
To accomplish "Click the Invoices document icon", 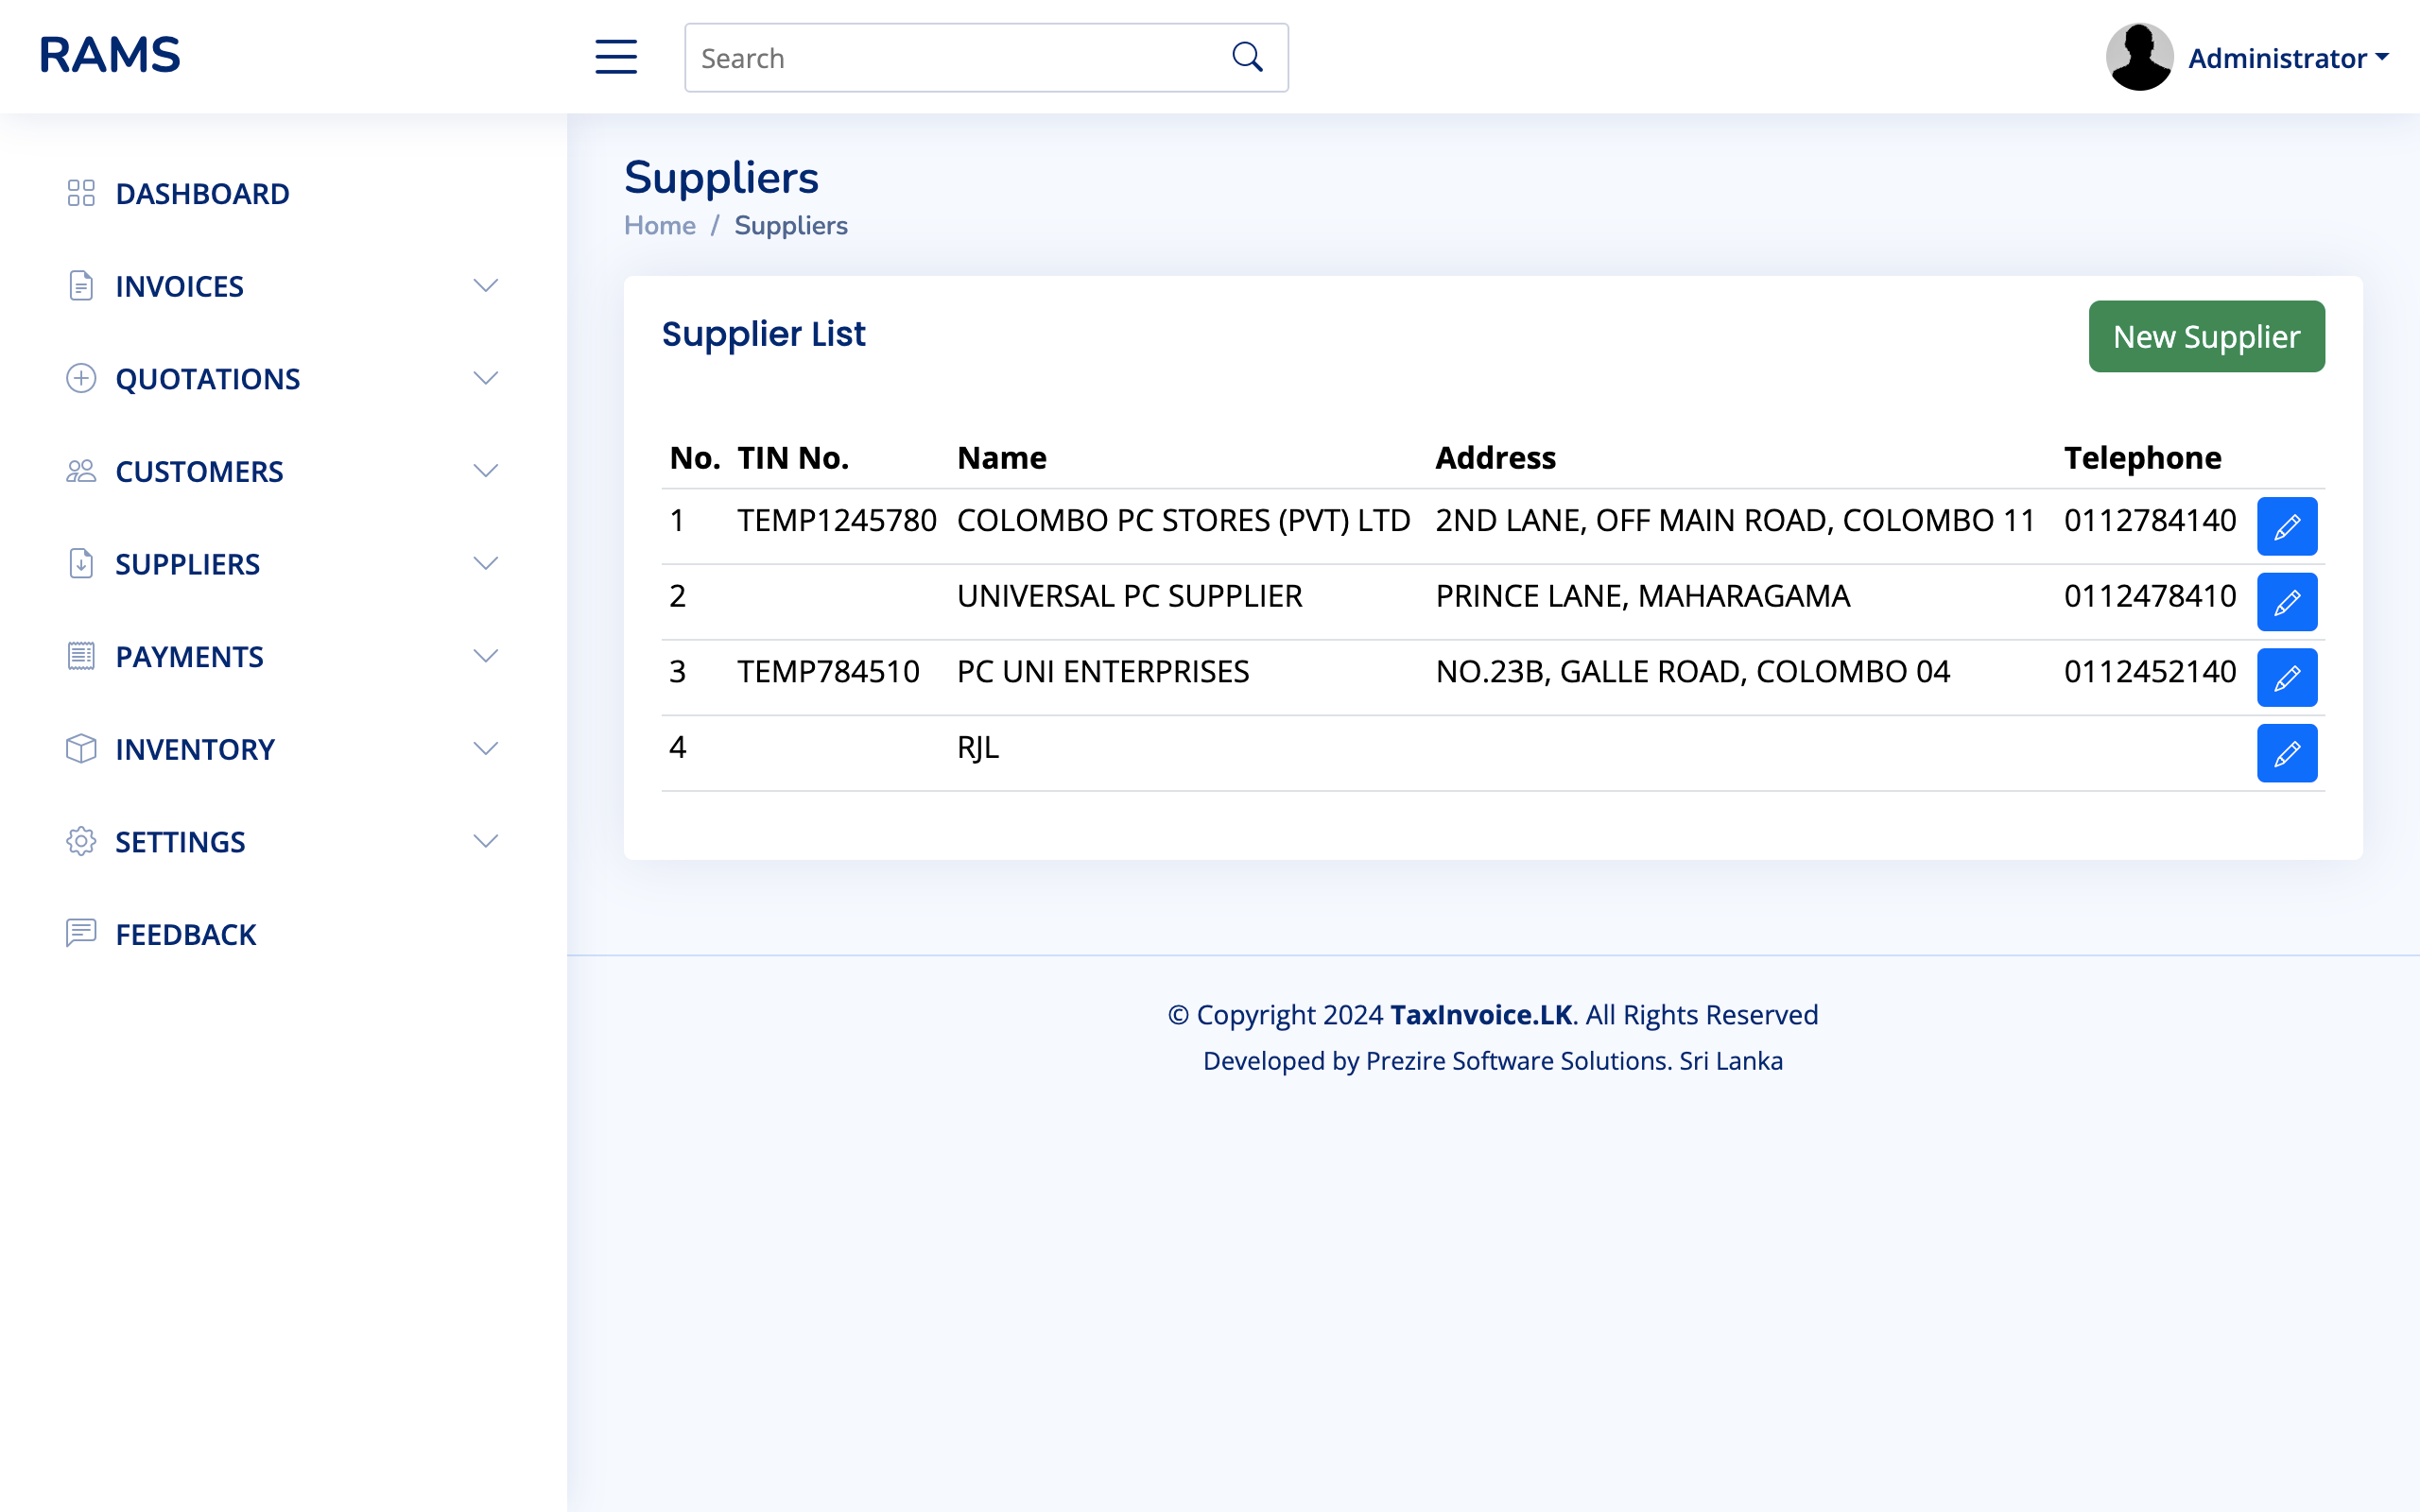I will (x=81, y=286).
